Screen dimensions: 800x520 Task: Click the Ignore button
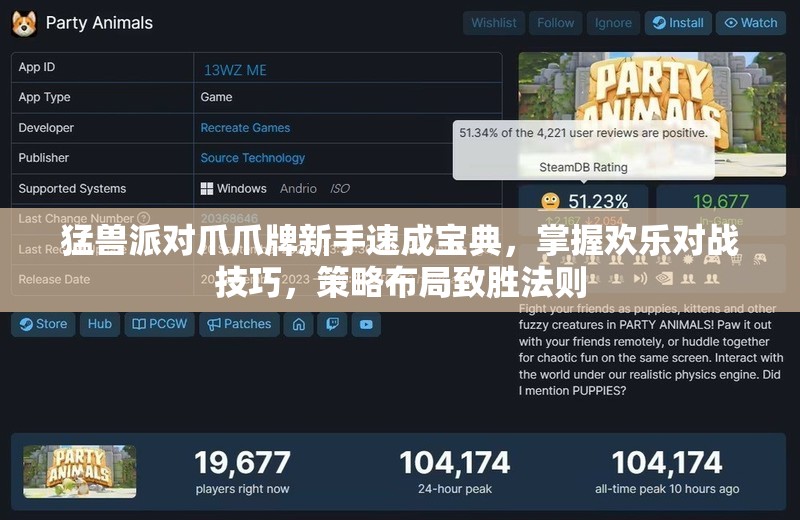(x=613, y=23)
